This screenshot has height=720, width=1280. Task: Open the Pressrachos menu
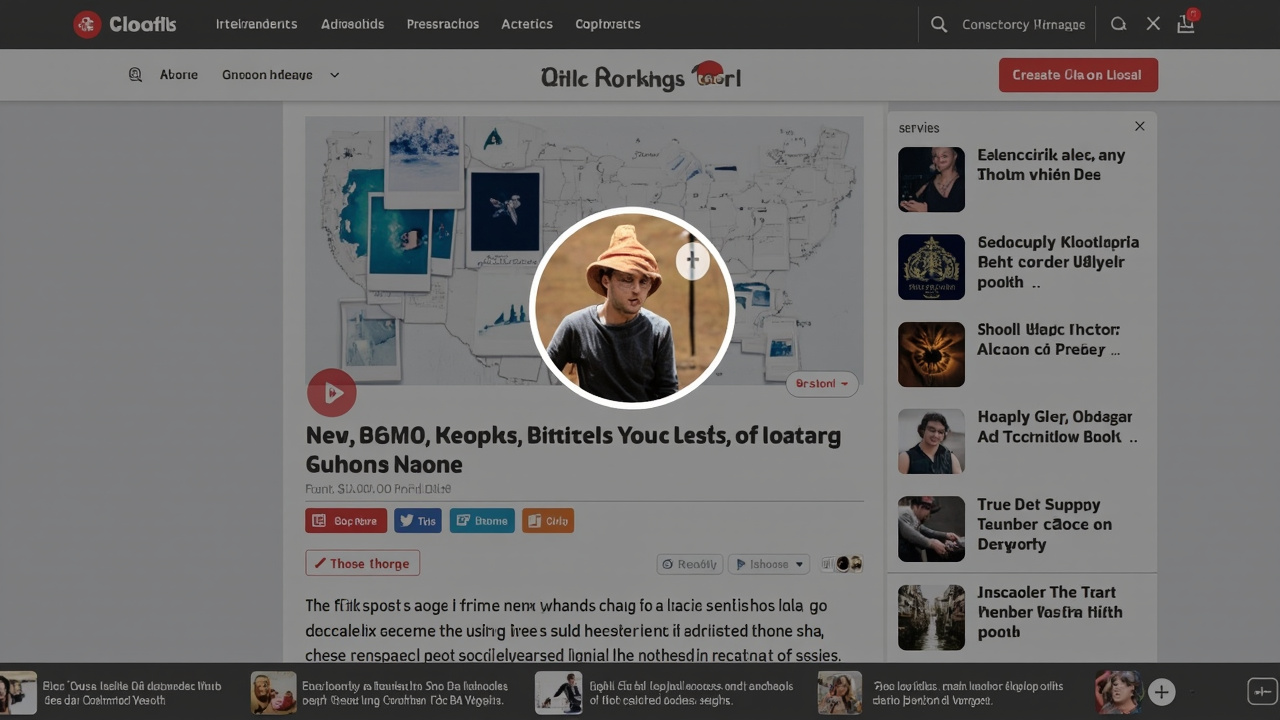point(443,24)
